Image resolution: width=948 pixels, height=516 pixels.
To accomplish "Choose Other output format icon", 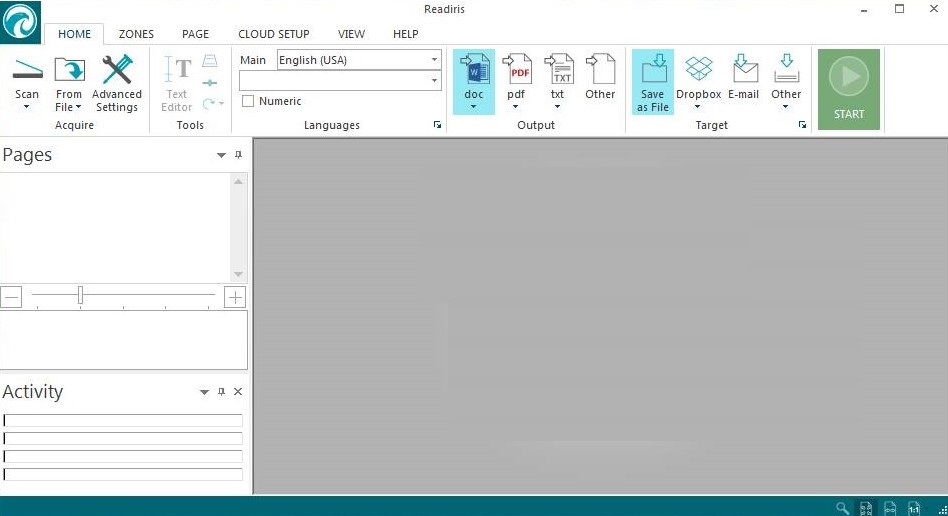I will coord(600,77).
